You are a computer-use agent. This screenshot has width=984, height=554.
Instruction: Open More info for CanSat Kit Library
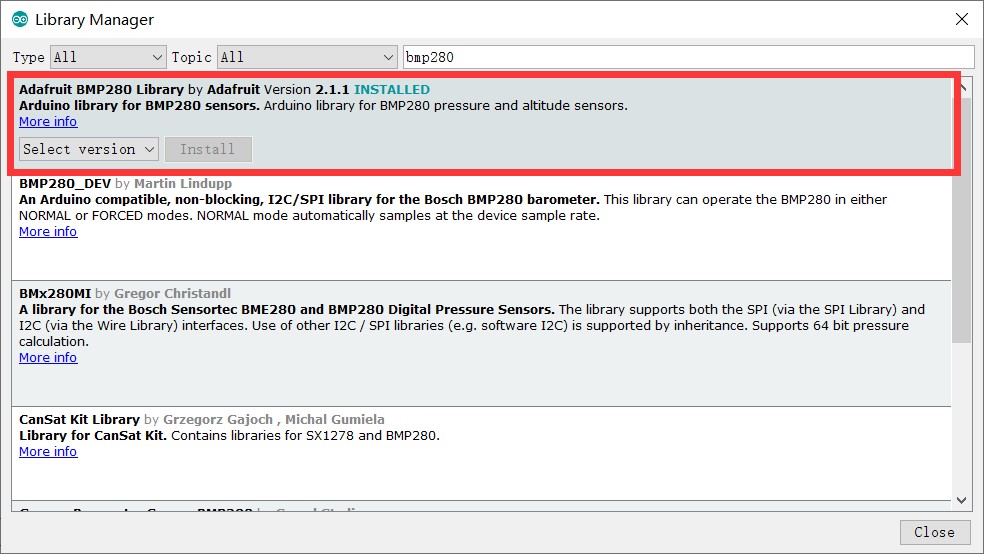point(48,452)
